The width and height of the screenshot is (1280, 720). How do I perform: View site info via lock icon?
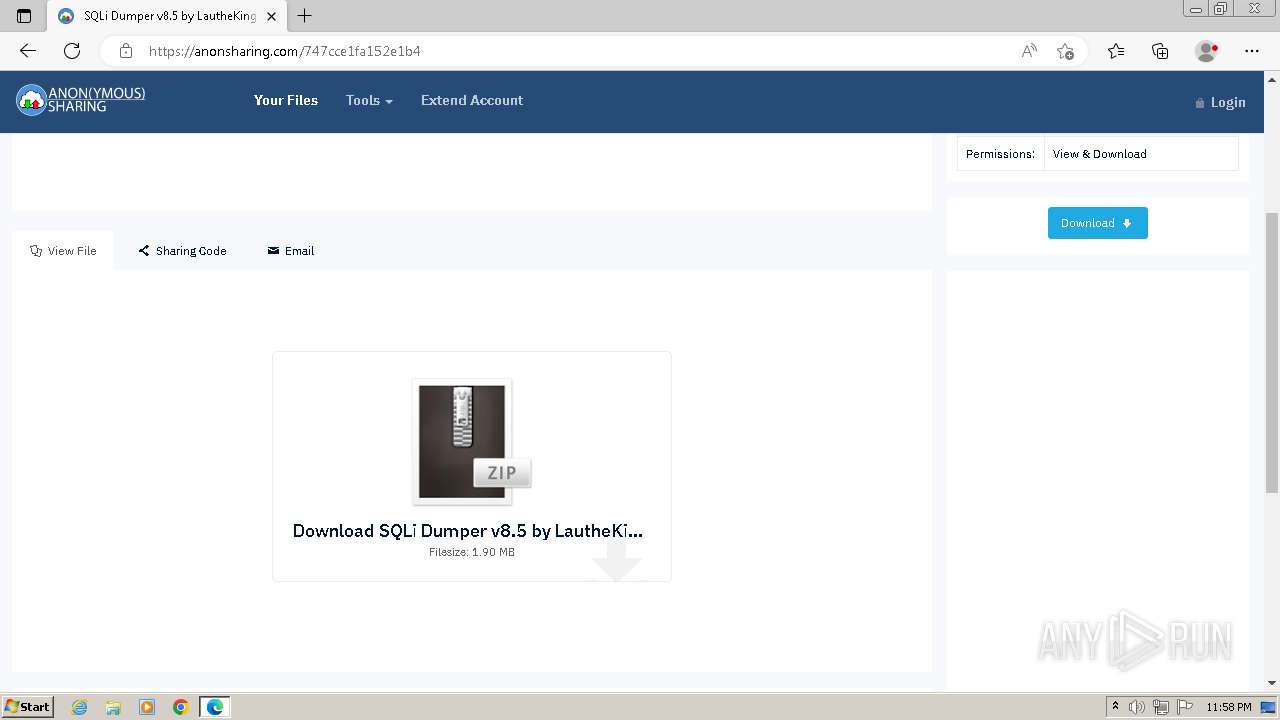[x=125, y=51]
